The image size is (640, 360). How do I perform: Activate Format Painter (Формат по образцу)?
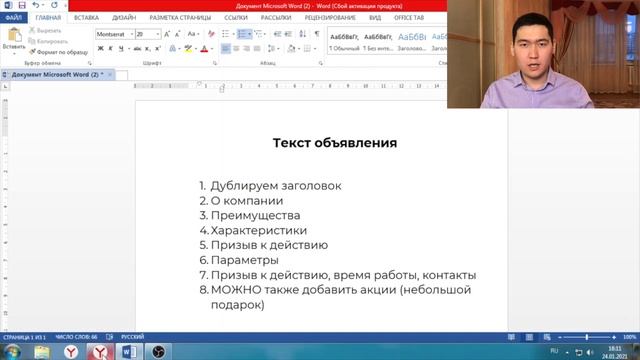tap(58, 52)
